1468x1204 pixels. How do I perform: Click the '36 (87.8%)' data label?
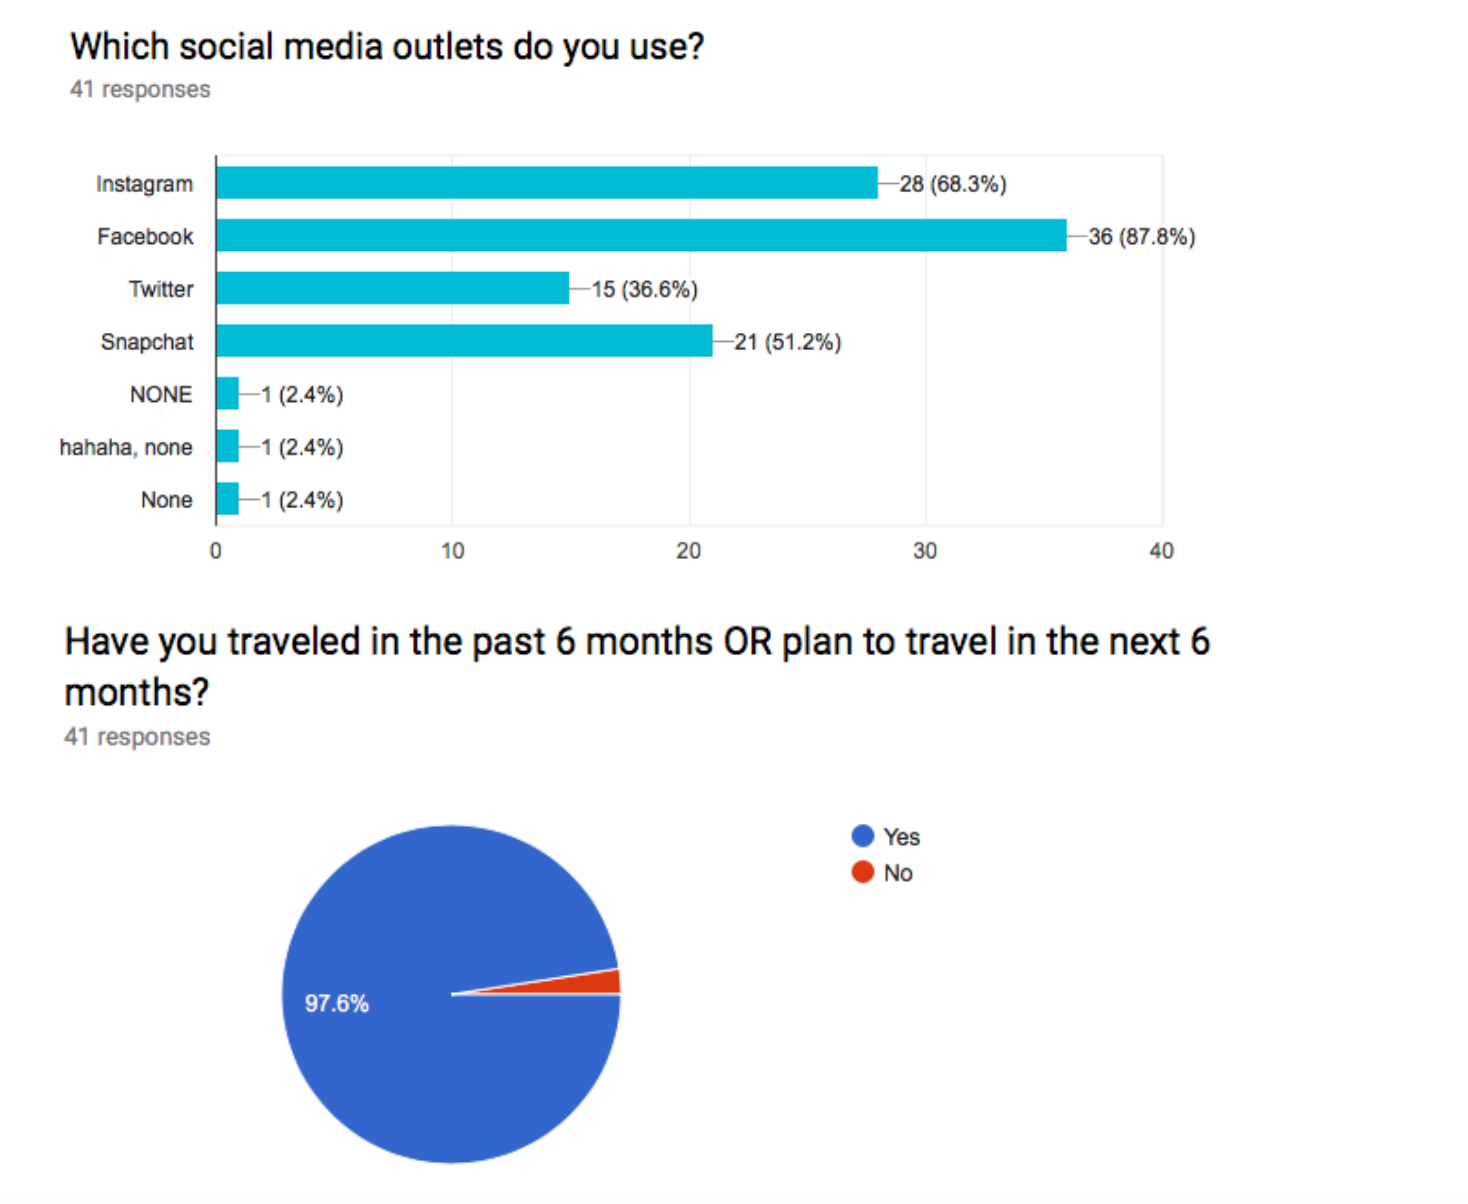[x=1142, y=237]
